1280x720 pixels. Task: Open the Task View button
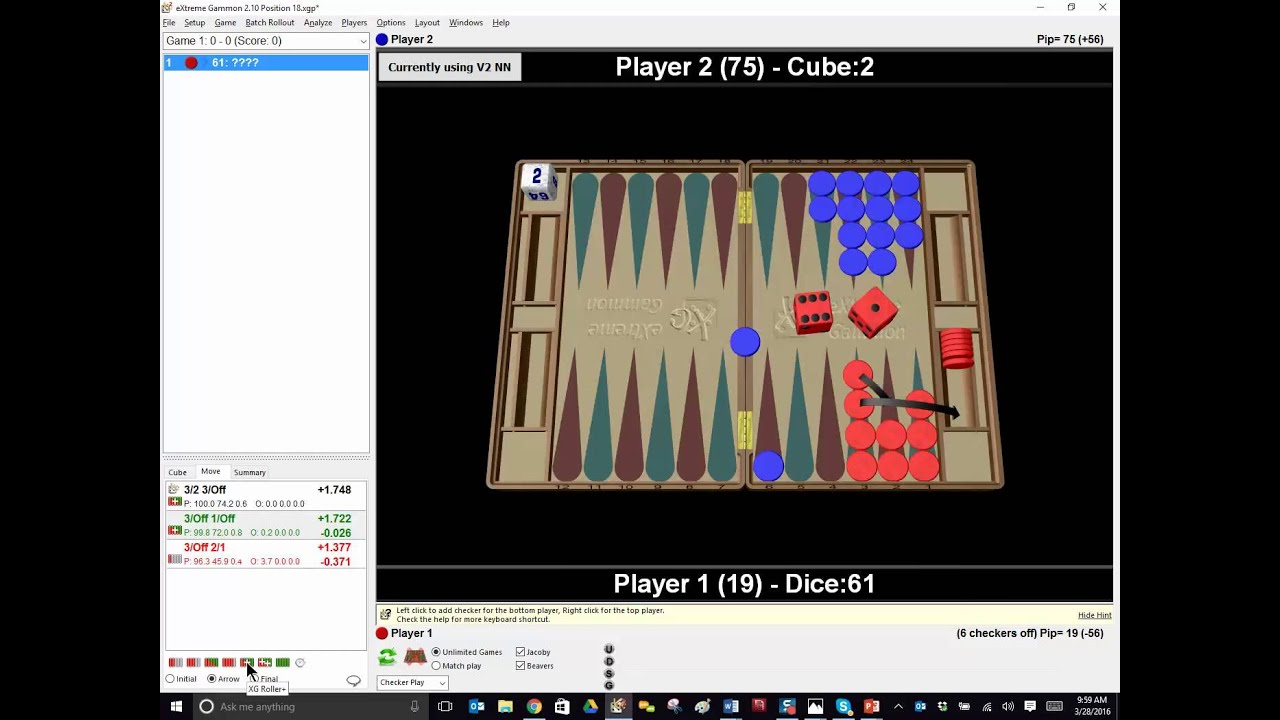point(445,706)
